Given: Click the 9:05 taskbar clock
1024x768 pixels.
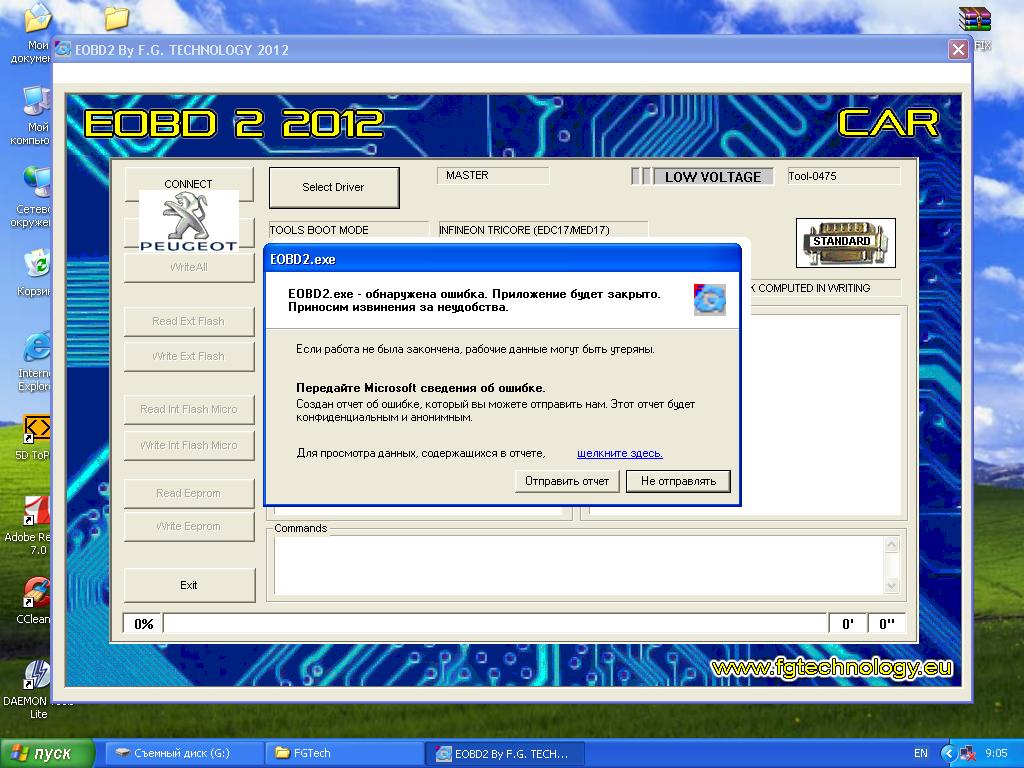Looking at the screenshot, I should tap(996, 753).
